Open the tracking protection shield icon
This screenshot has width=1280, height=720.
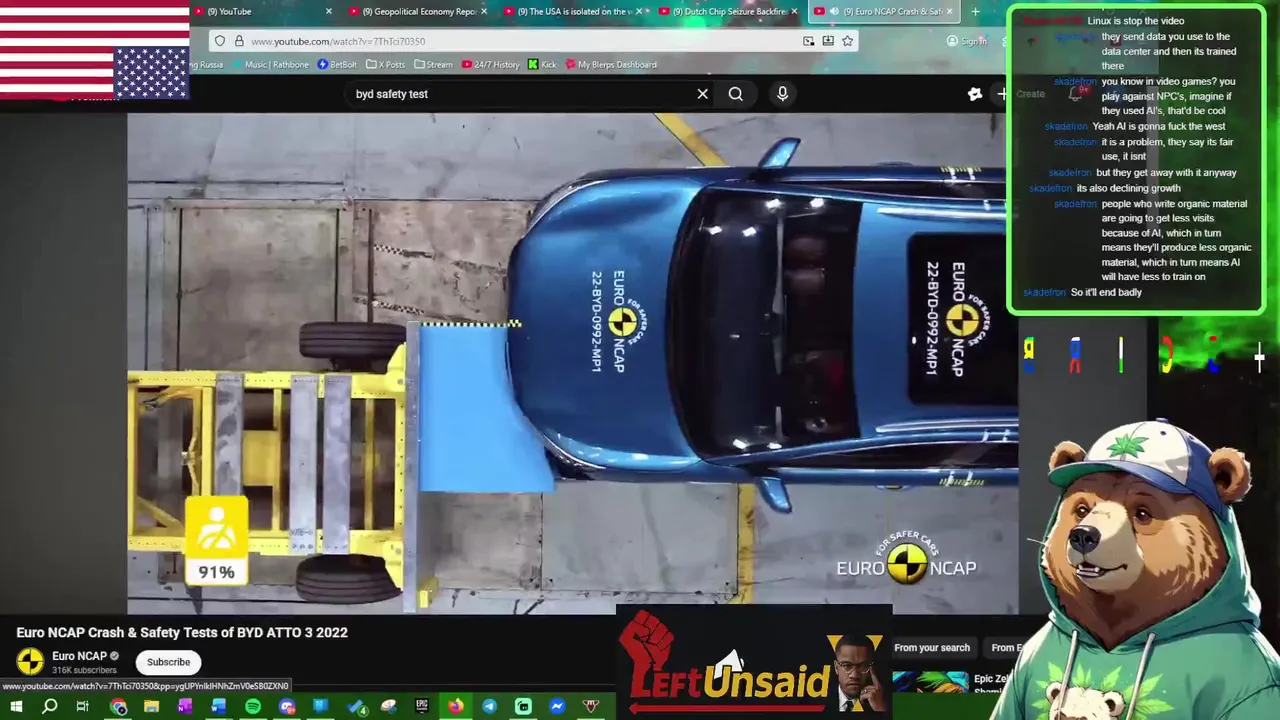pos(220,41)
